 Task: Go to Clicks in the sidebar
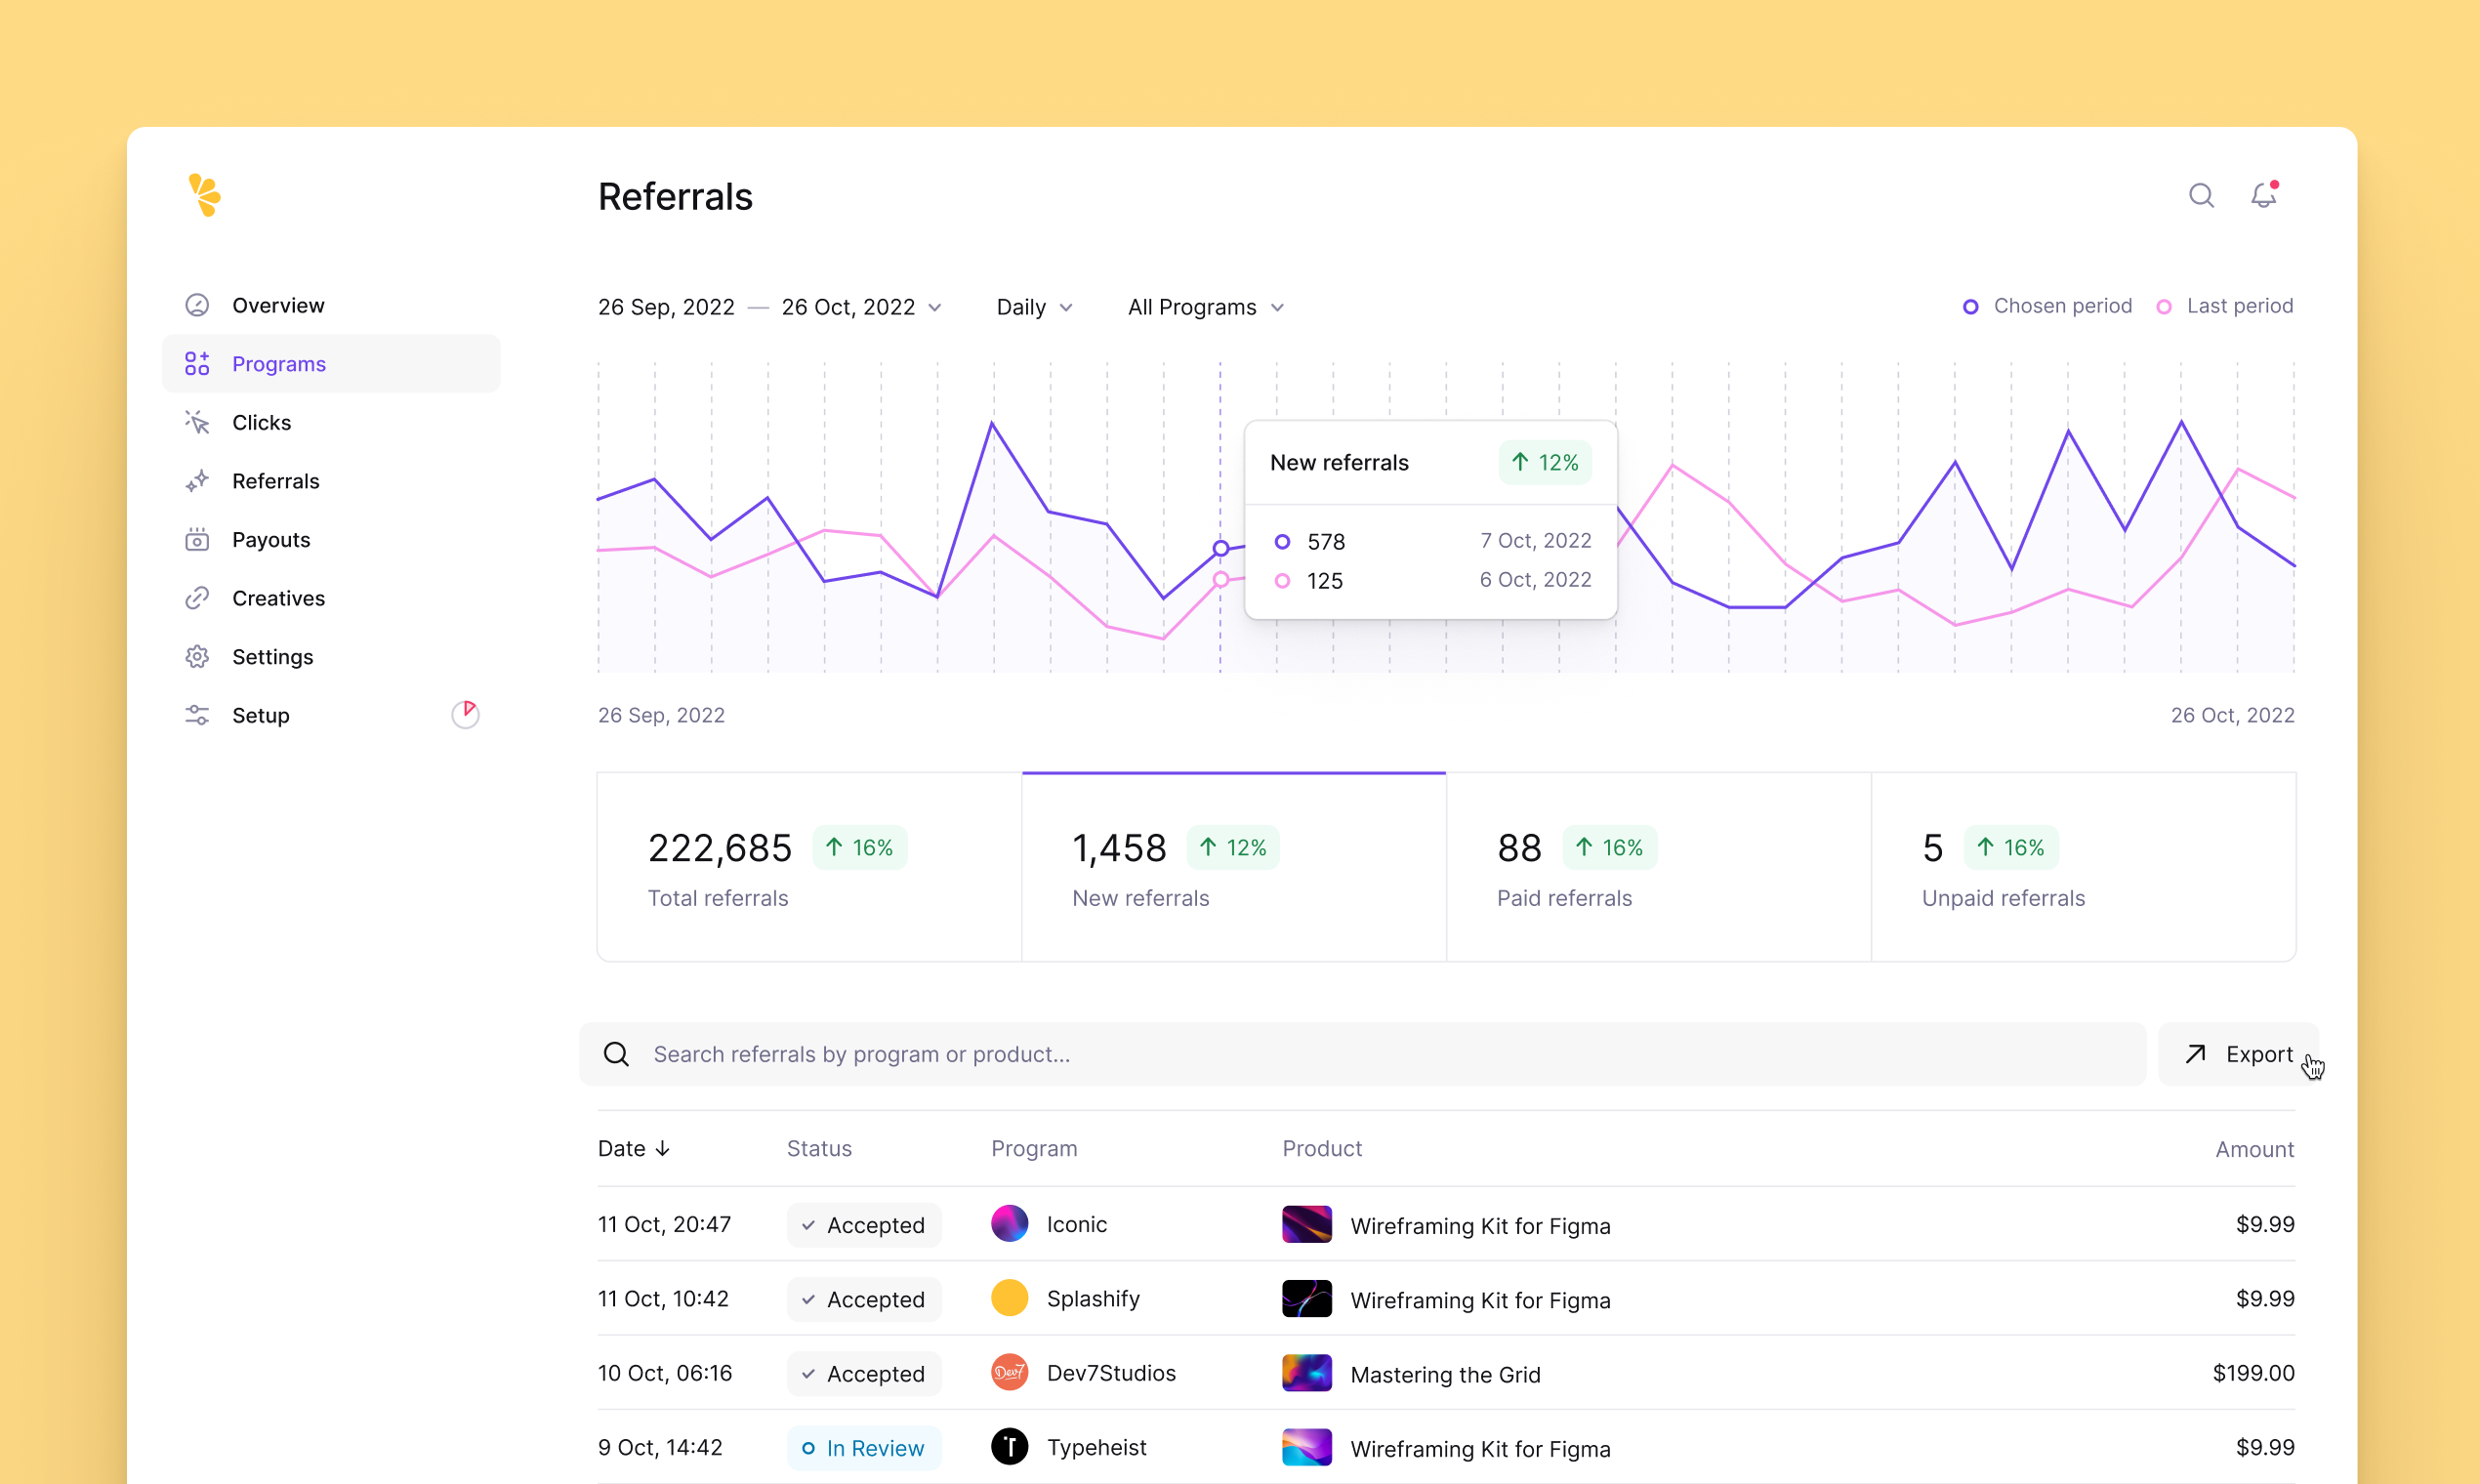click(x=261, y=422)
